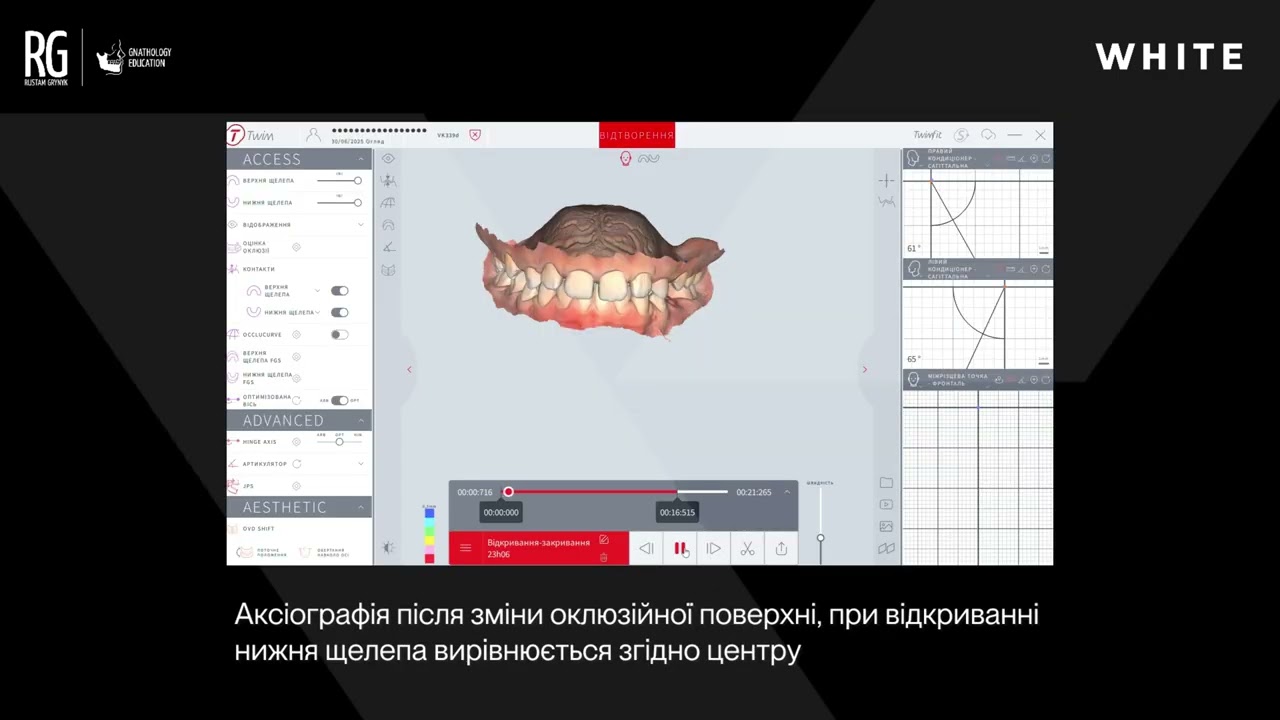Viewport: 1280px width, 720px height.
Task: Click the Twim logo icon
Action: coord(236,135)
